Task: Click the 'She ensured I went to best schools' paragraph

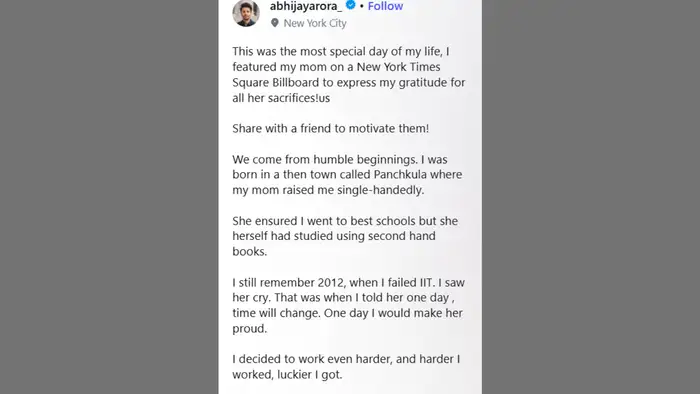Action: click(345, 236)
